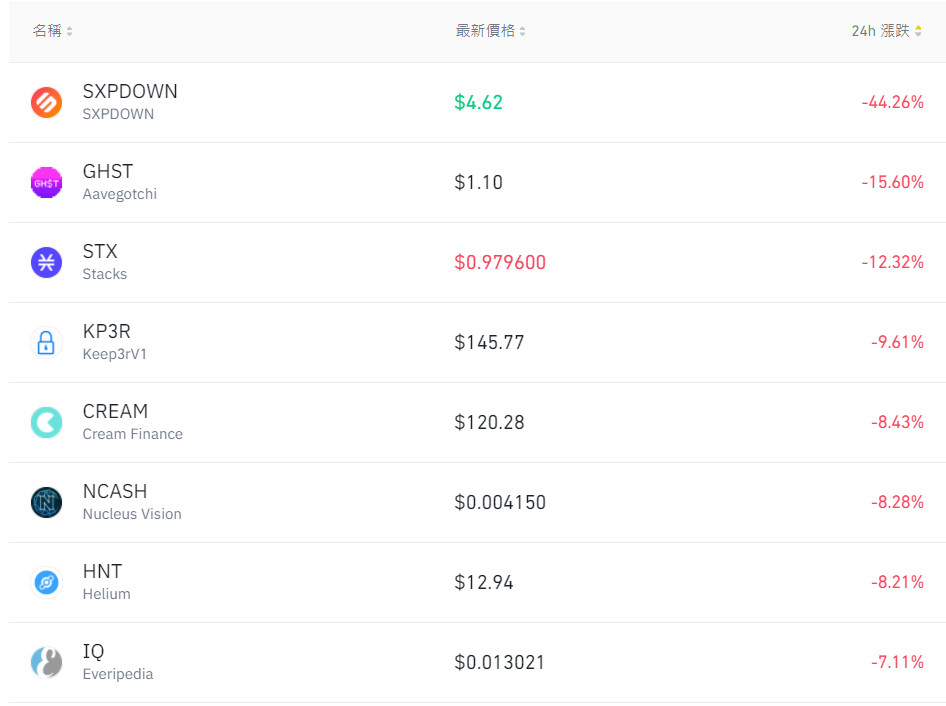Click Helium -8.21% change value
Screen dimensions: 946x706
(897, 582)
